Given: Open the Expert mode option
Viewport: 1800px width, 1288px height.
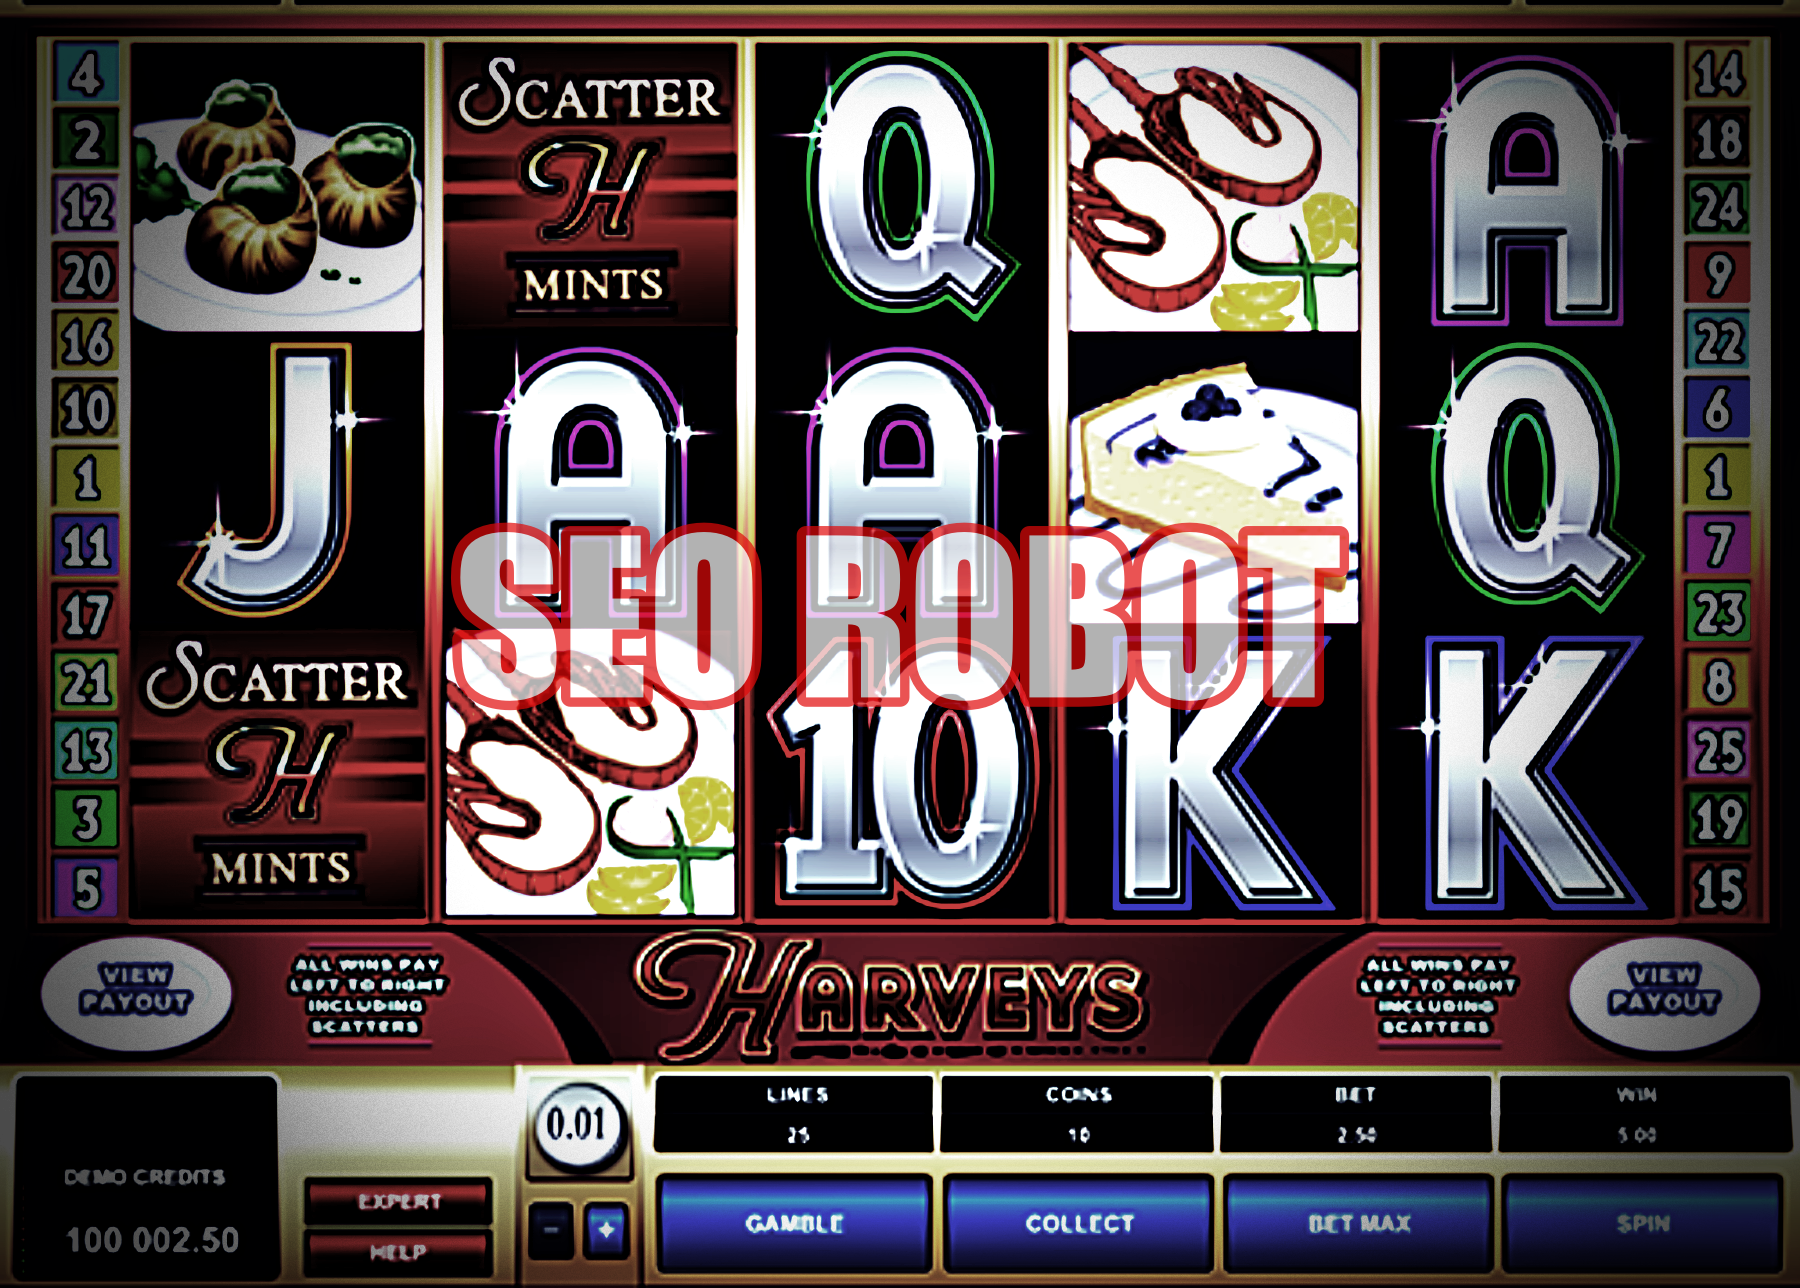Looking at the screenshot, I should click(x=399, y=1201).
